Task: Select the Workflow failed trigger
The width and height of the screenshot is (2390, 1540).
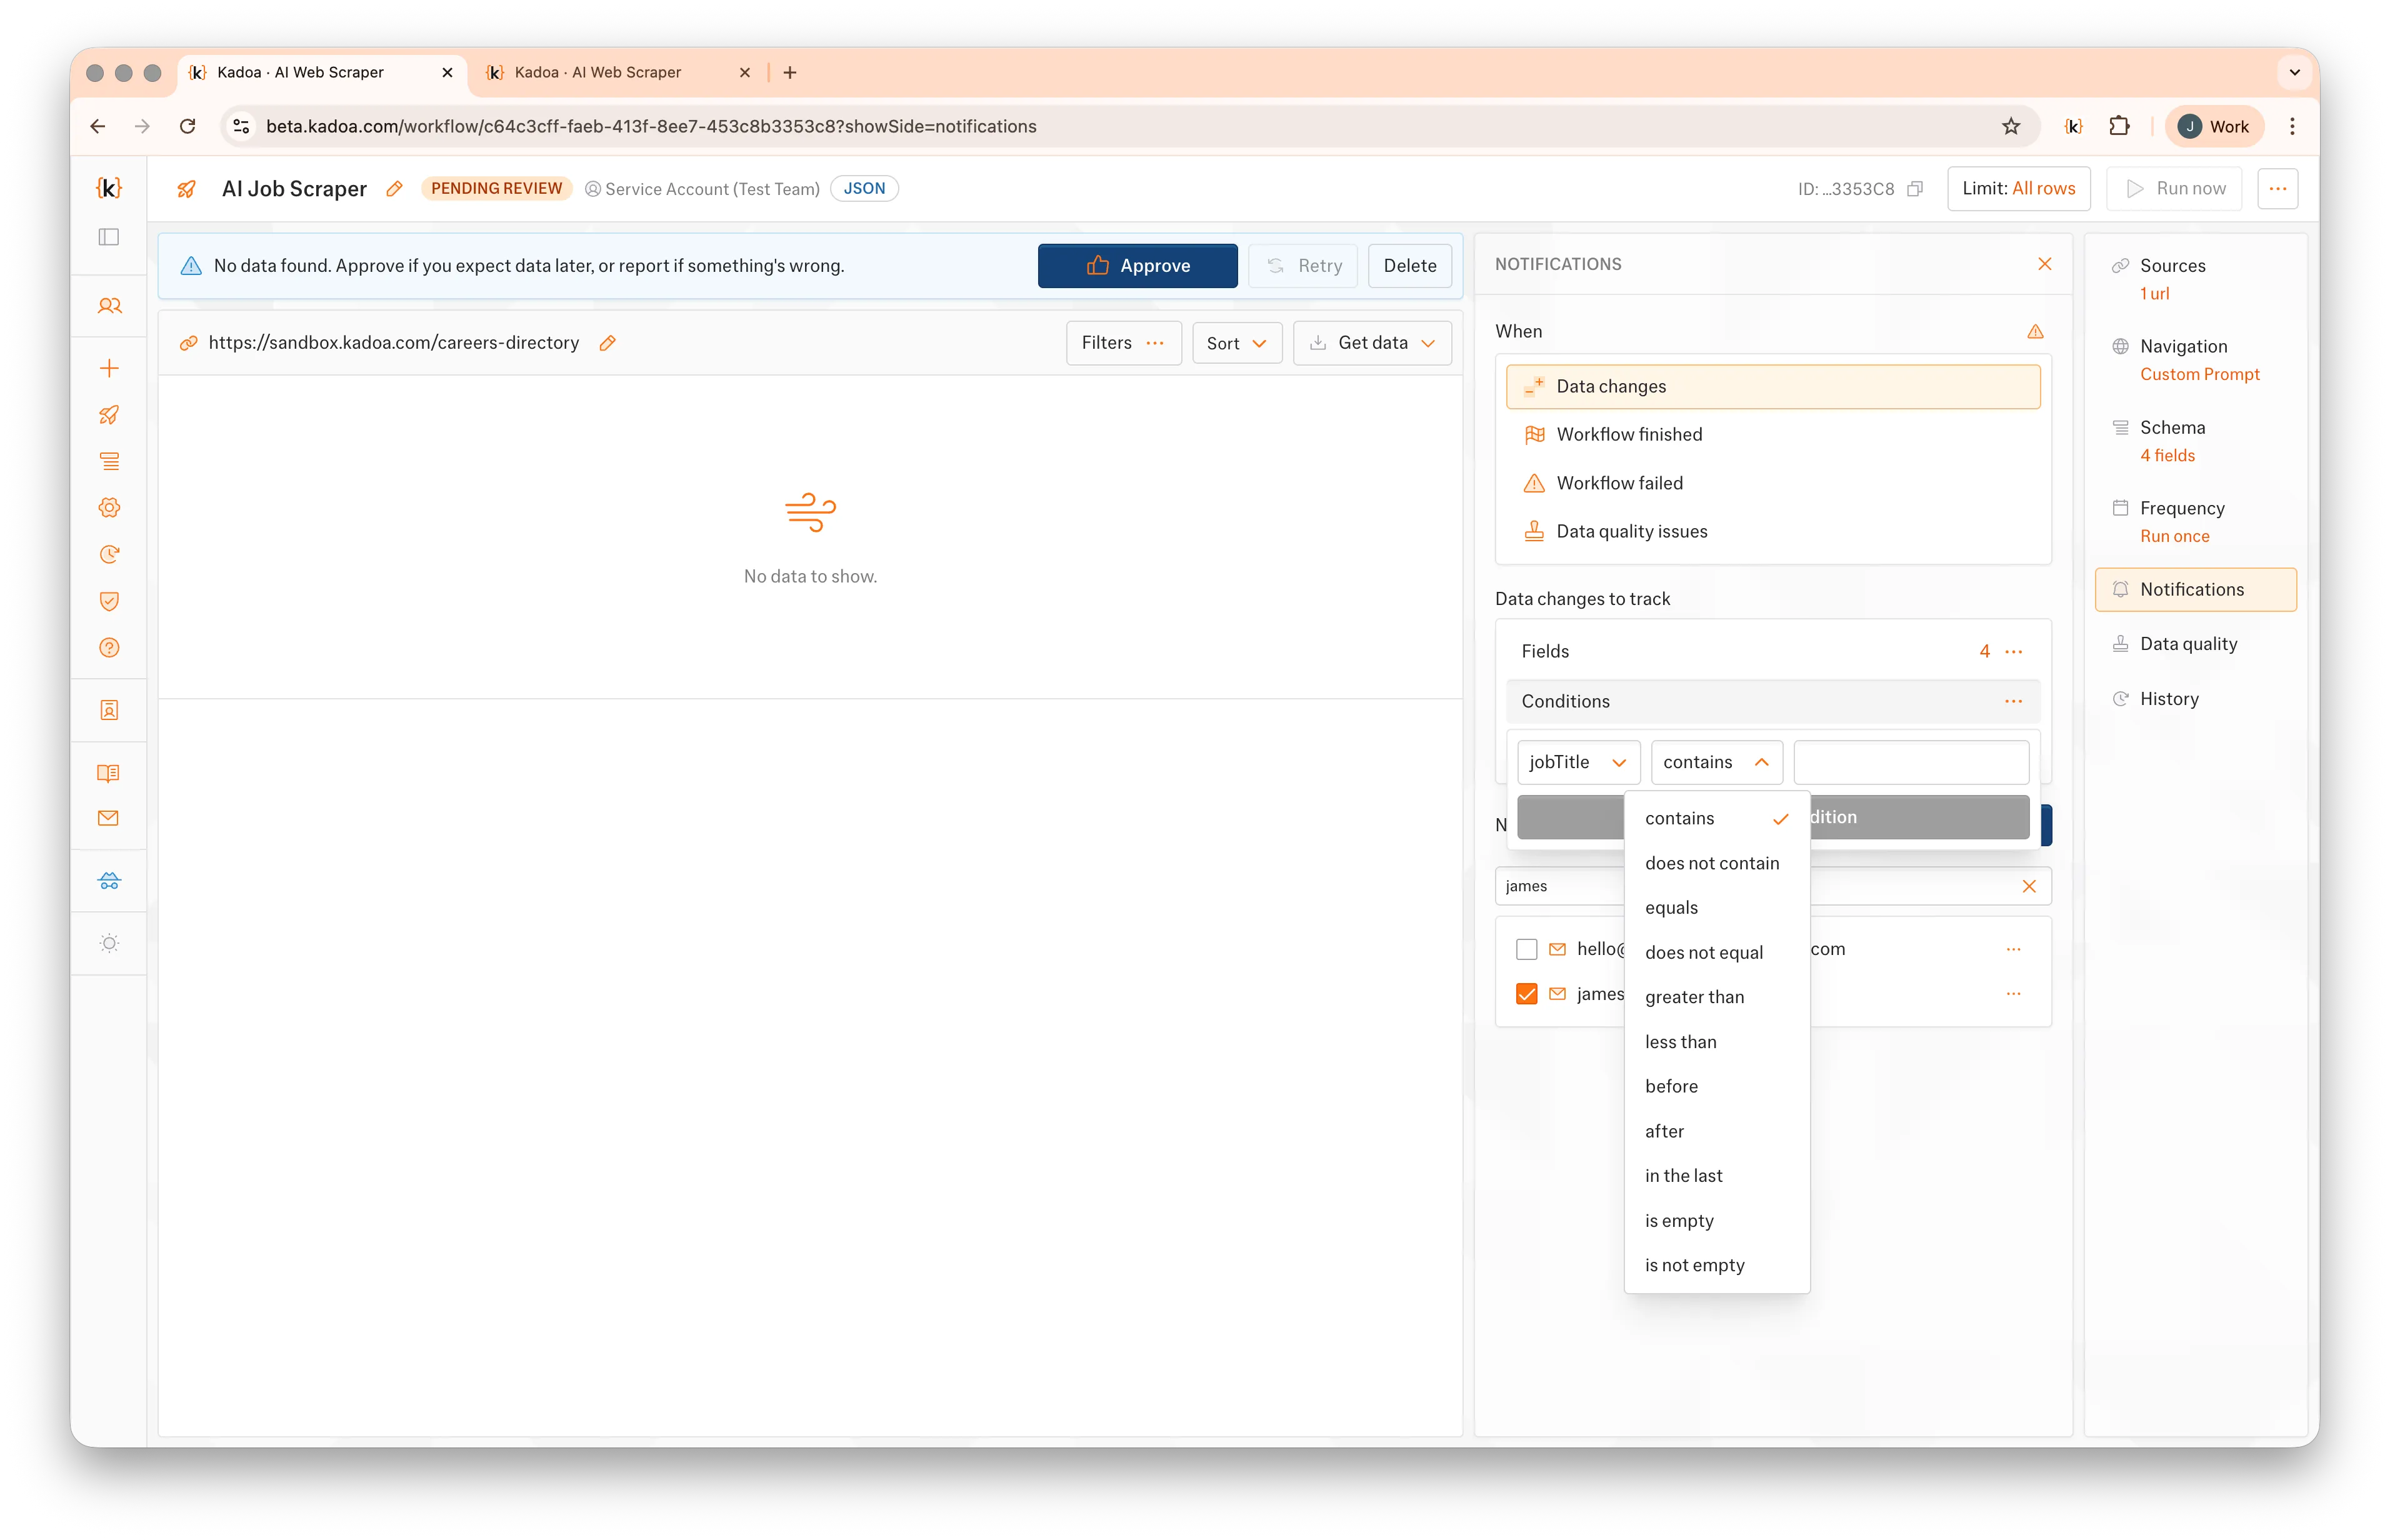Action: [x=1772, y=483]
